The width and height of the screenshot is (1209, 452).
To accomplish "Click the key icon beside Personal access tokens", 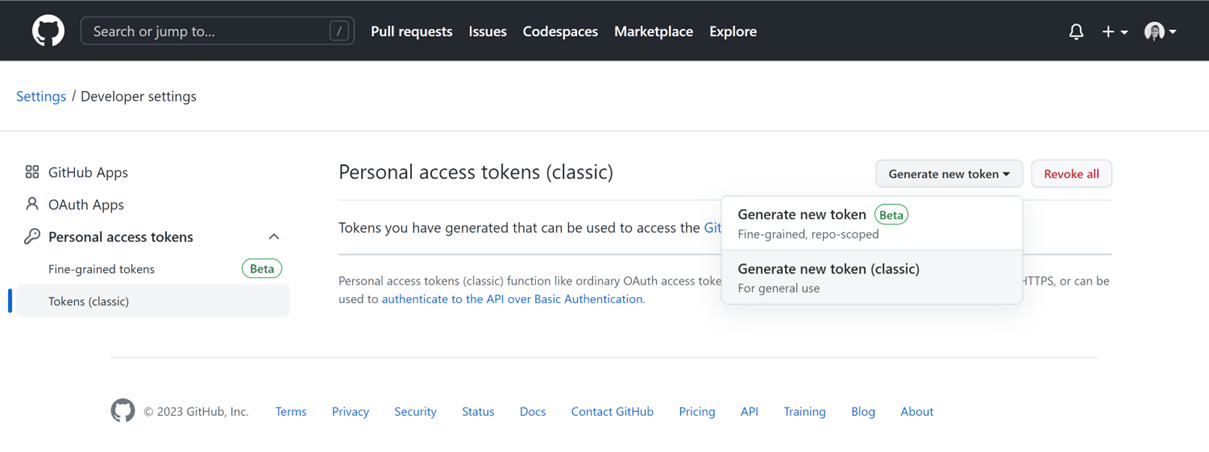I will click(x=32, y=237).
